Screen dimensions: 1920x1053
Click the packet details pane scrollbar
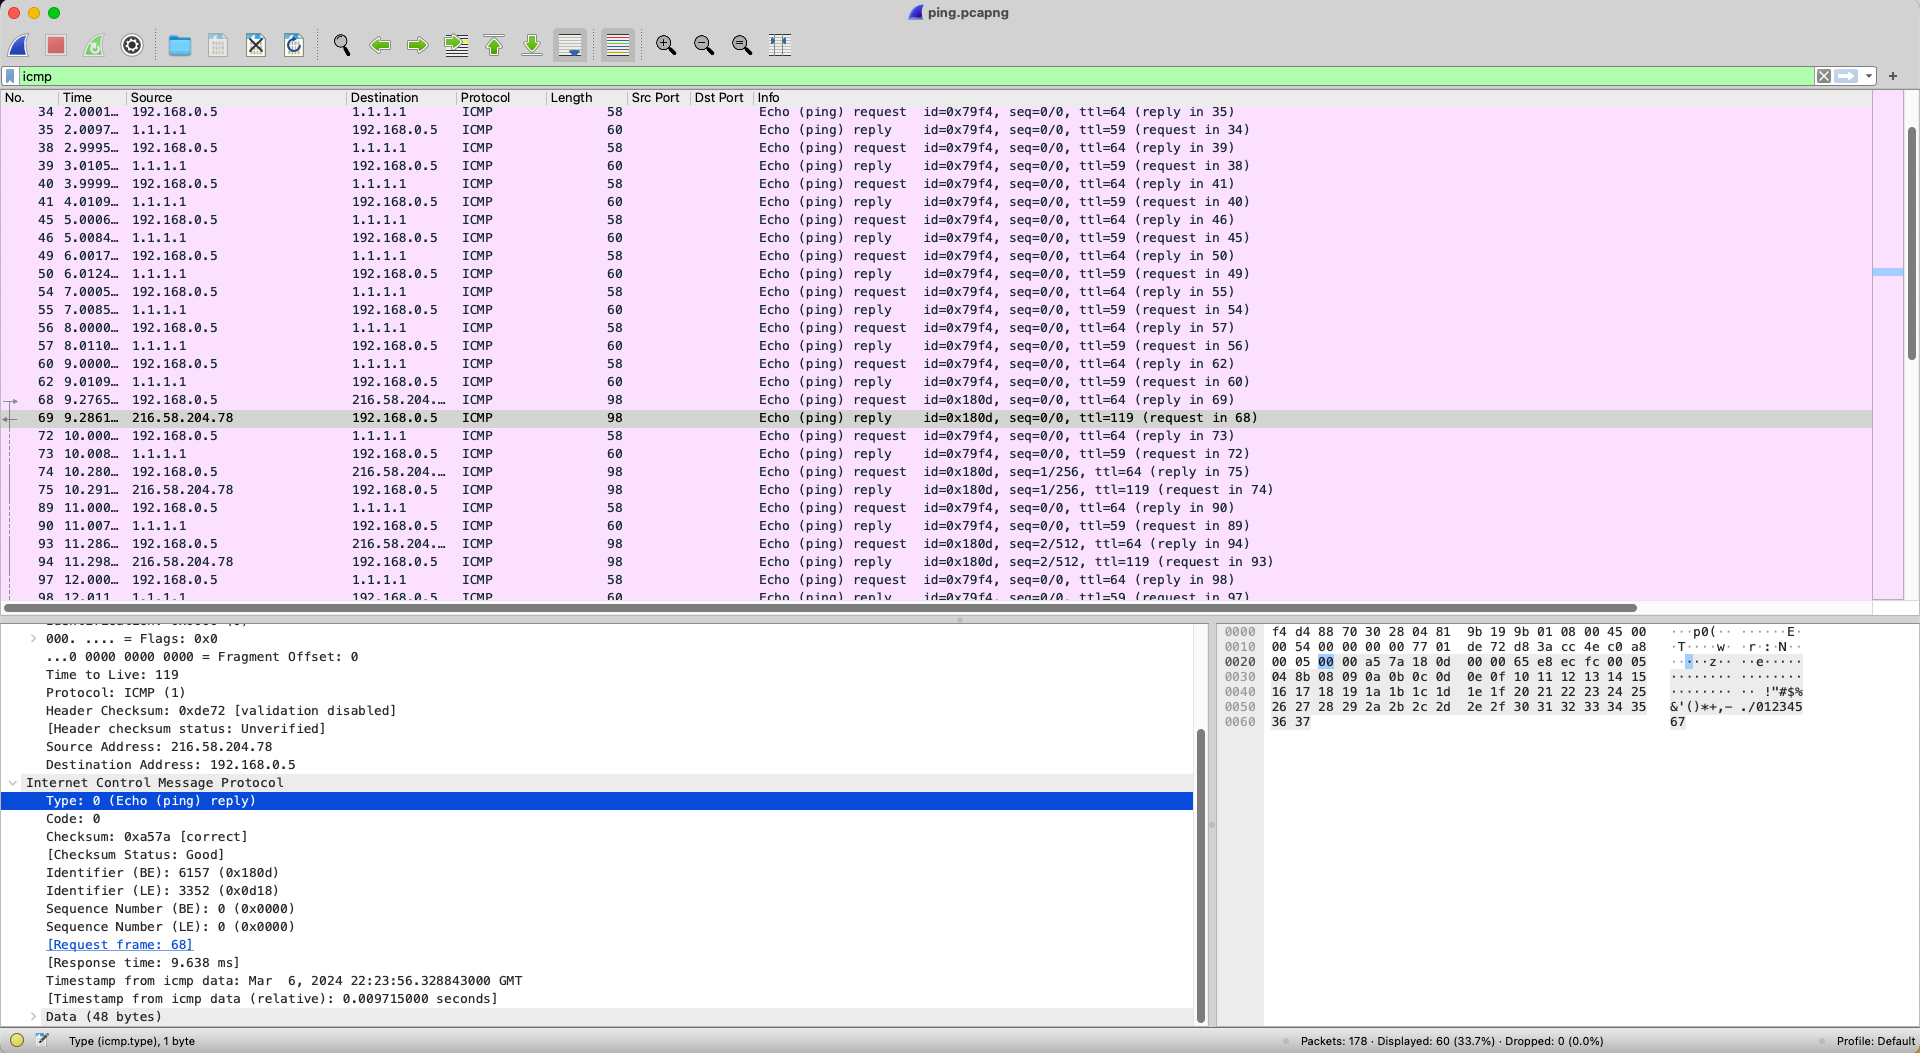click(x=1201, y=875)
